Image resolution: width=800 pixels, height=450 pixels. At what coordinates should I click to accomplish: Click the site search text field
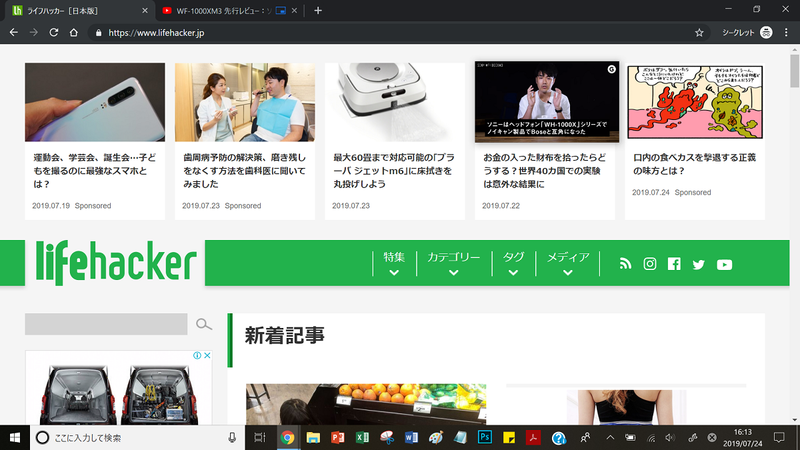pyautogui.click(x=106, y=324)
